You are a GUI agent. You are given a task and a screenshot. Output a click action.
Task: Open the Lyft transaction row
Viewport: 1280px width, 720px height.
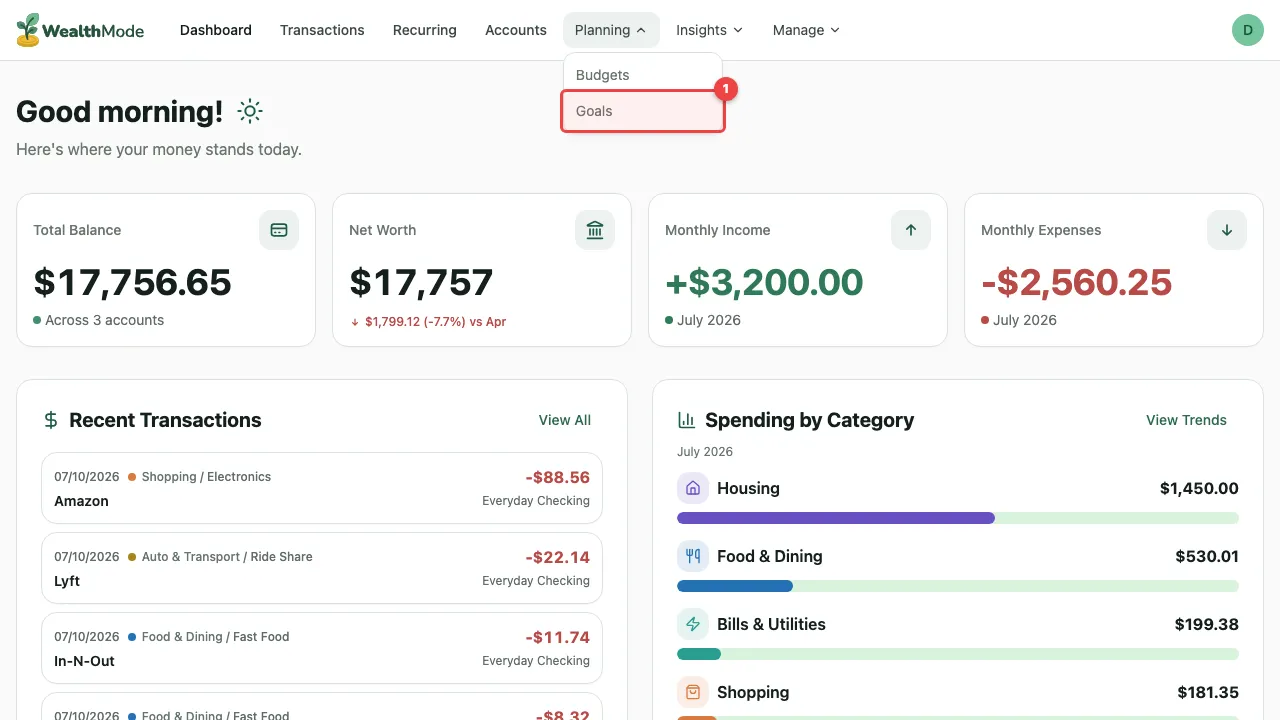(322, 568)
